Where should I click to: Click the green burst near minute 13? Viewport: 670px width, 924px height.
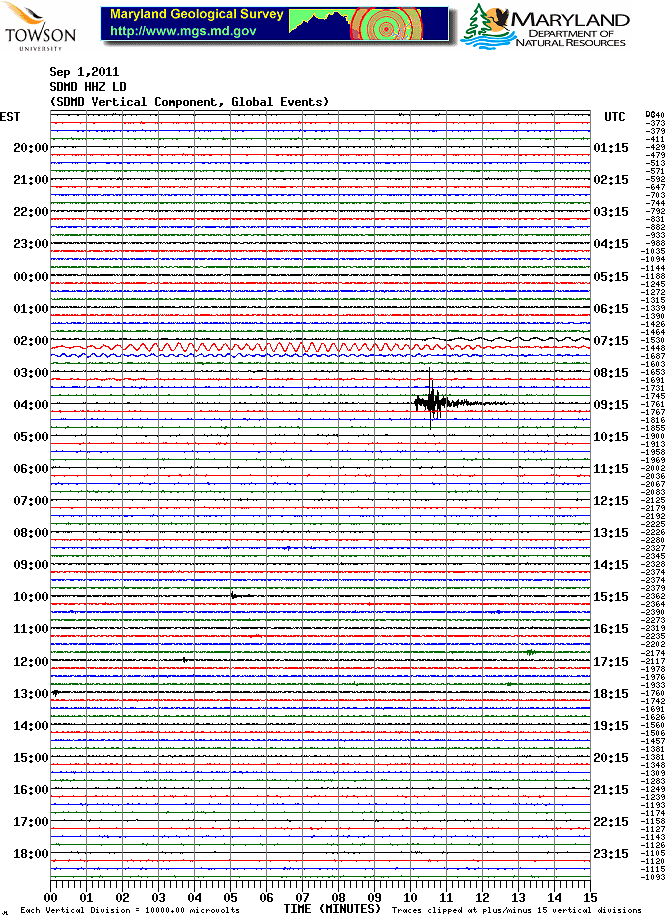click(x=530, y=652)
